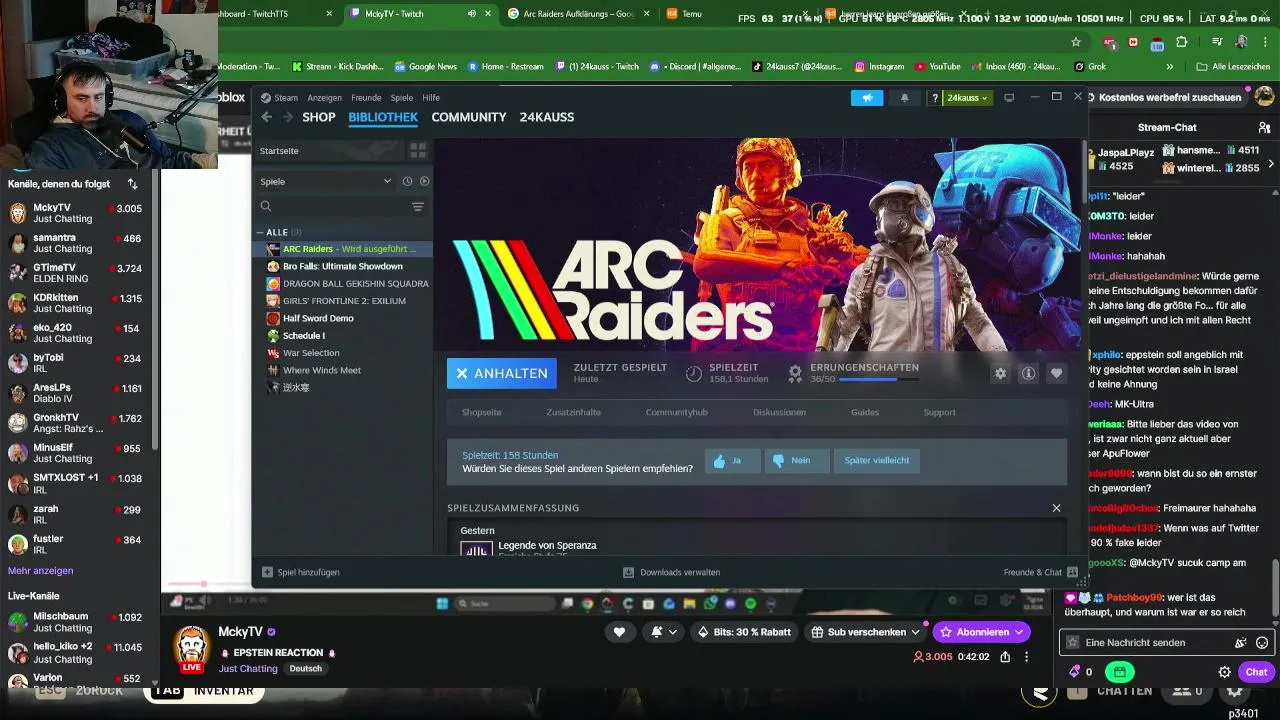The height and width of the screenshot is (720, 1280).
Task: Open Sub verschenken dropdown
Action: 866,632
